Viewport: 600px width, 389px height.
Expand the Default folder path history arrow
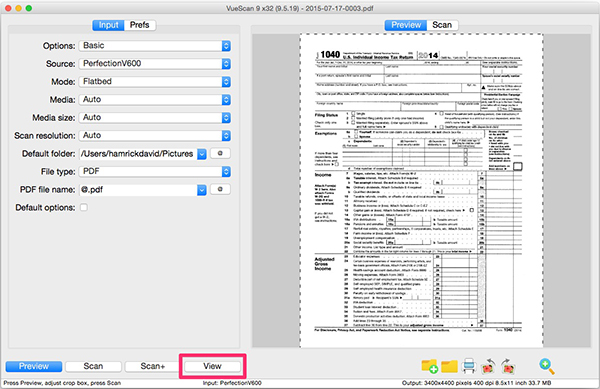(x=202, y=154)
